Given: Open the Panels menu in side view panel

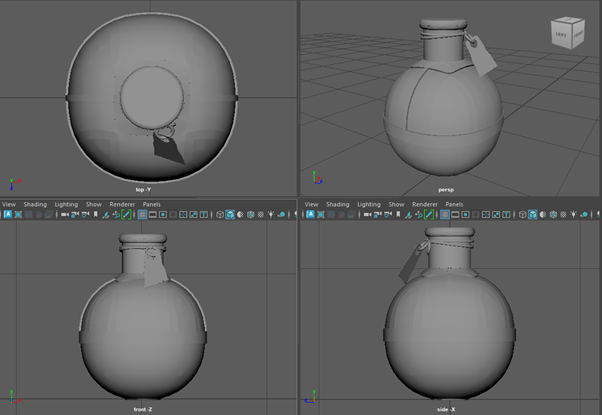Looking at the screenshot, I should pos(452,204).
